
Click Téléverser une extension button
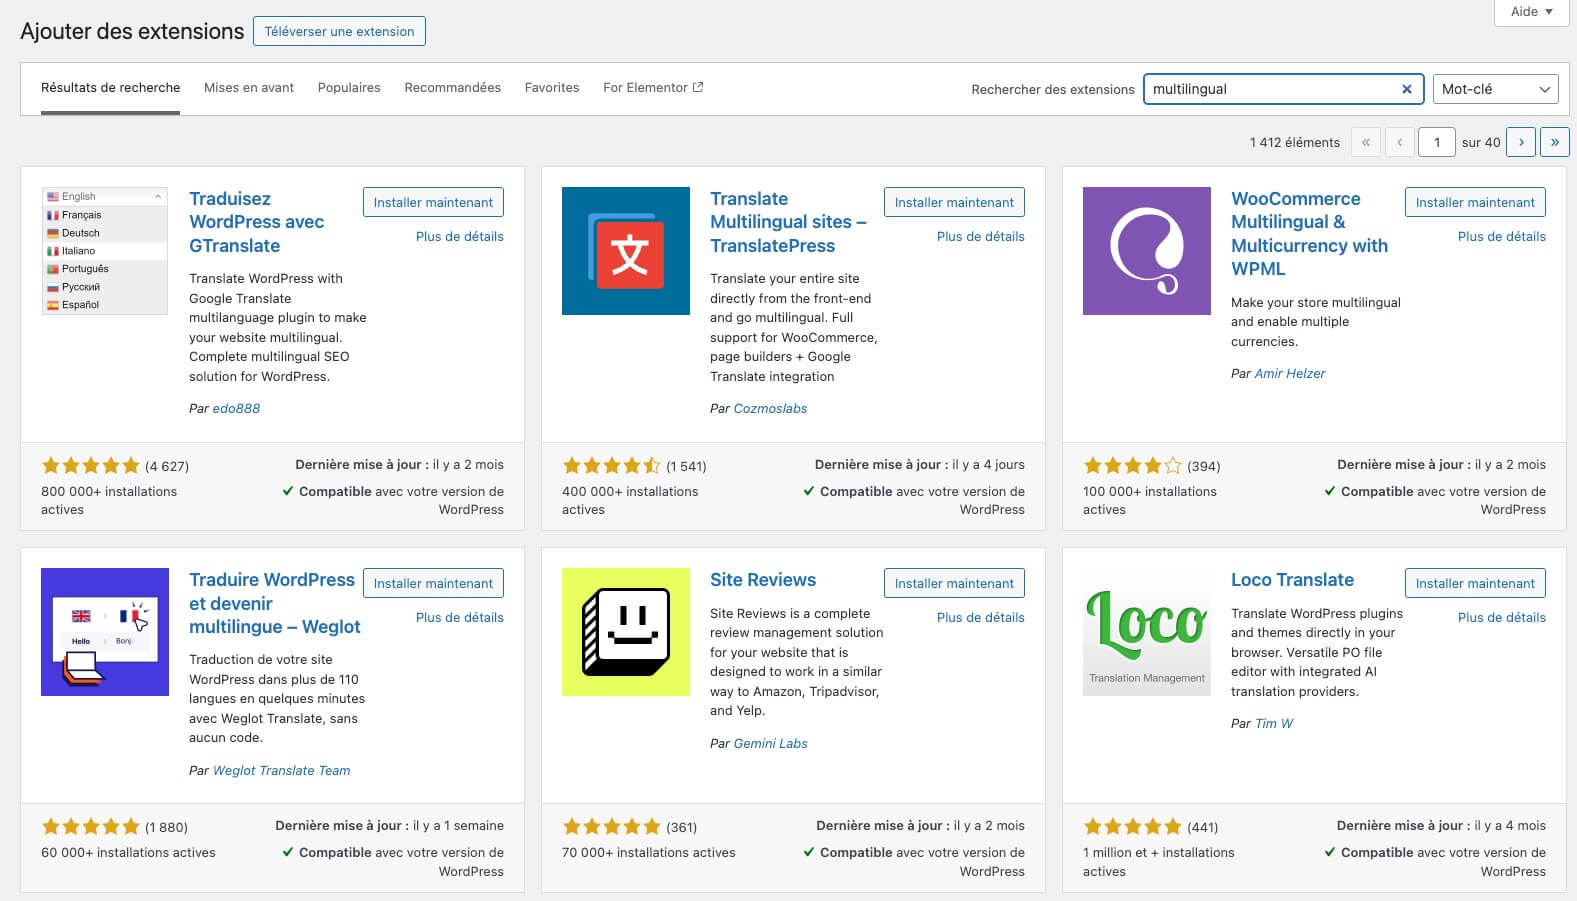(x=339, y=31)
